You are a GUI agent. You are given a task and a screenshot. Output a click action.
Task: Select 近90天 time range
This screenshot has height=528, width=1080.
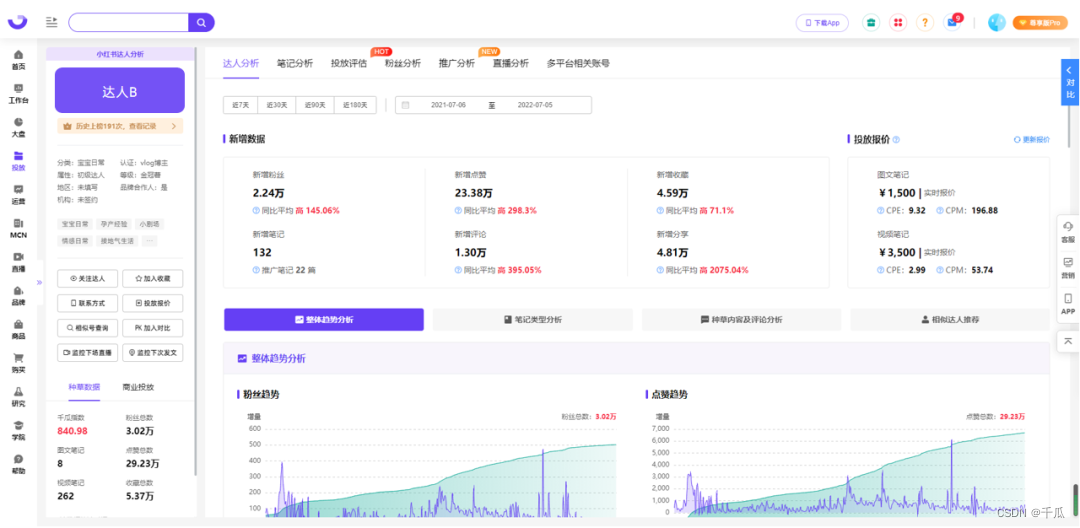315,105
